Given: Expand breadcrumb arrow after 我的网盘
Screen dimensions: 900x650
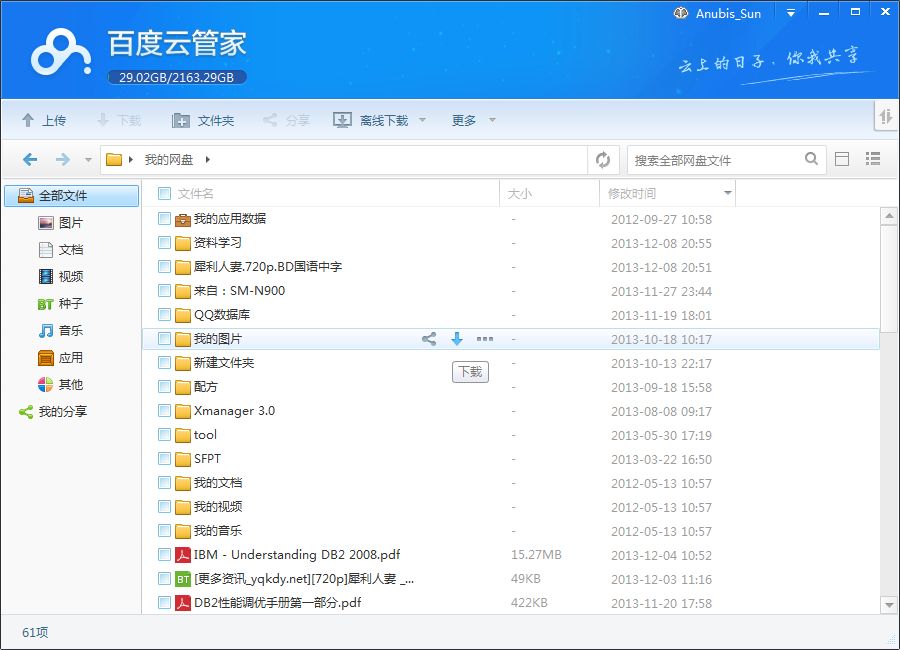Looking at the screenshot, I should 207,159.
